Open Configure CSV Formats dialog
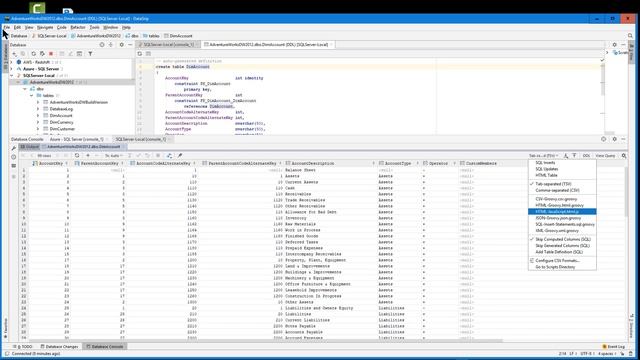Image resolution: width=640 pixels, height=360 pixels. [x=562, y=260]
